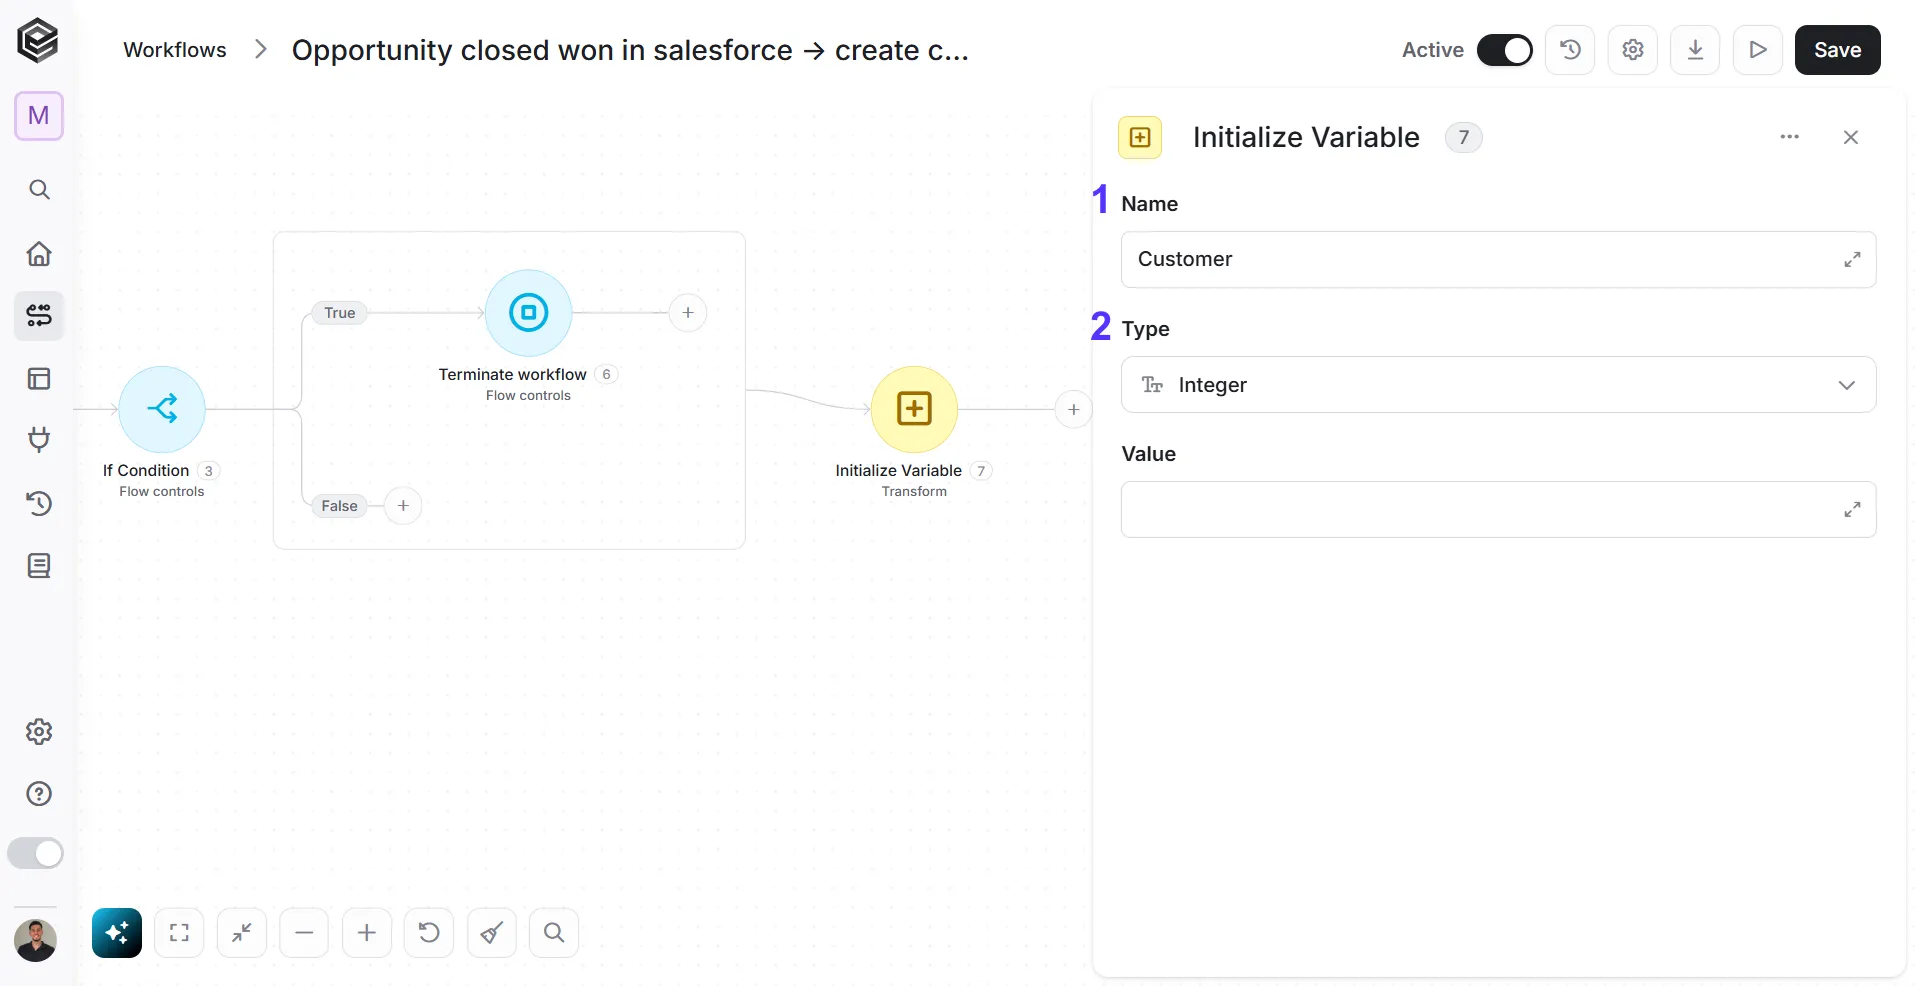Image resolution: width=1915 pixels, height=986 pixels.
Task: Go to Home in the sidebar
Action: pyautogui.click(x=39, y=253)
